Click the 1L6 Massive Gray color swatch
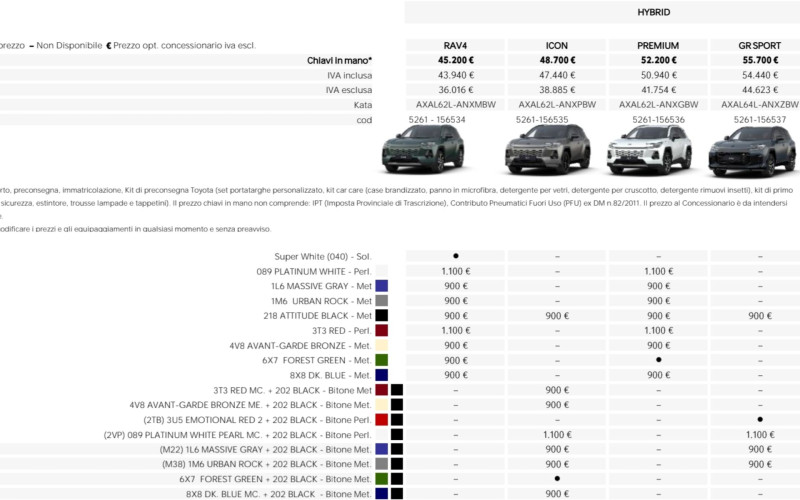 (x=382, y=286)
